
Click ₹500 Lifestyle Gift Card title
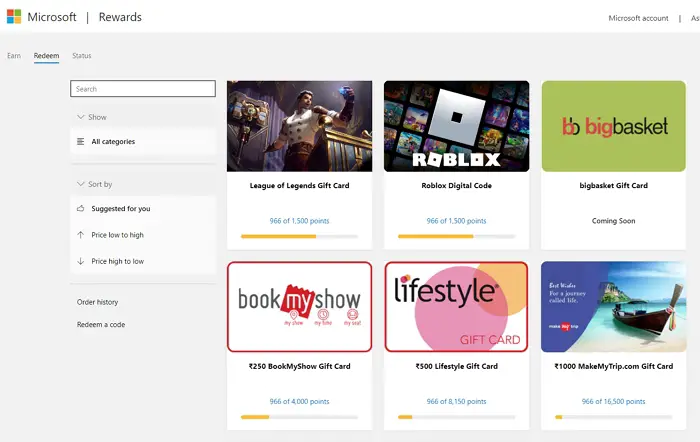(457, 367)
